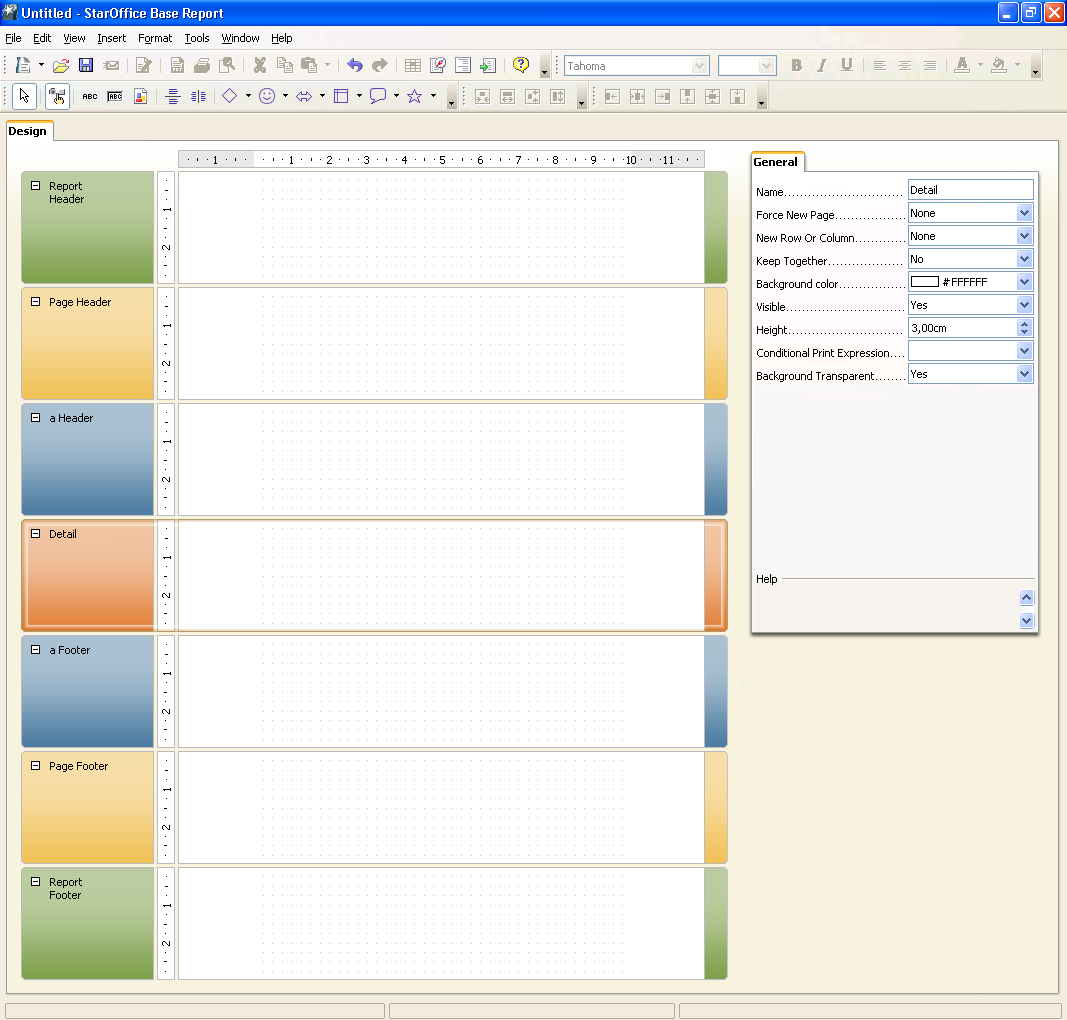This screenshot has height=1020, width=1067.
Task: Open the Open file folder icon
Action: coord(61,65)
